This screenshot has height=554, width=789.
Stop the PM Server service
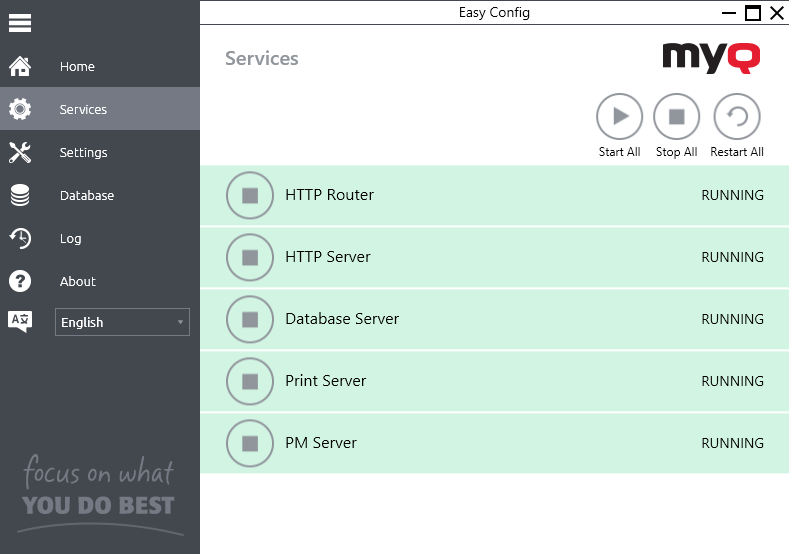[250, 444]
